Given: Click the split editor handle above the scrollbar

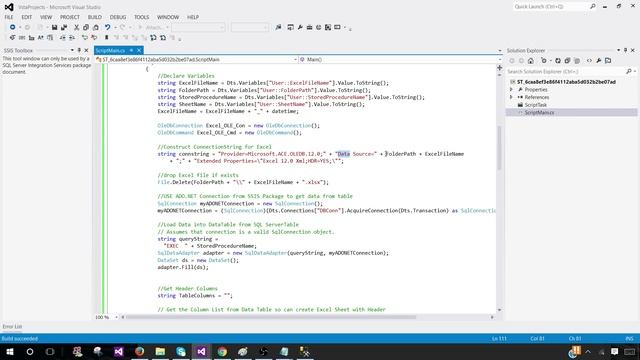Looking at the screenshot, I should [x=500, y=68].
